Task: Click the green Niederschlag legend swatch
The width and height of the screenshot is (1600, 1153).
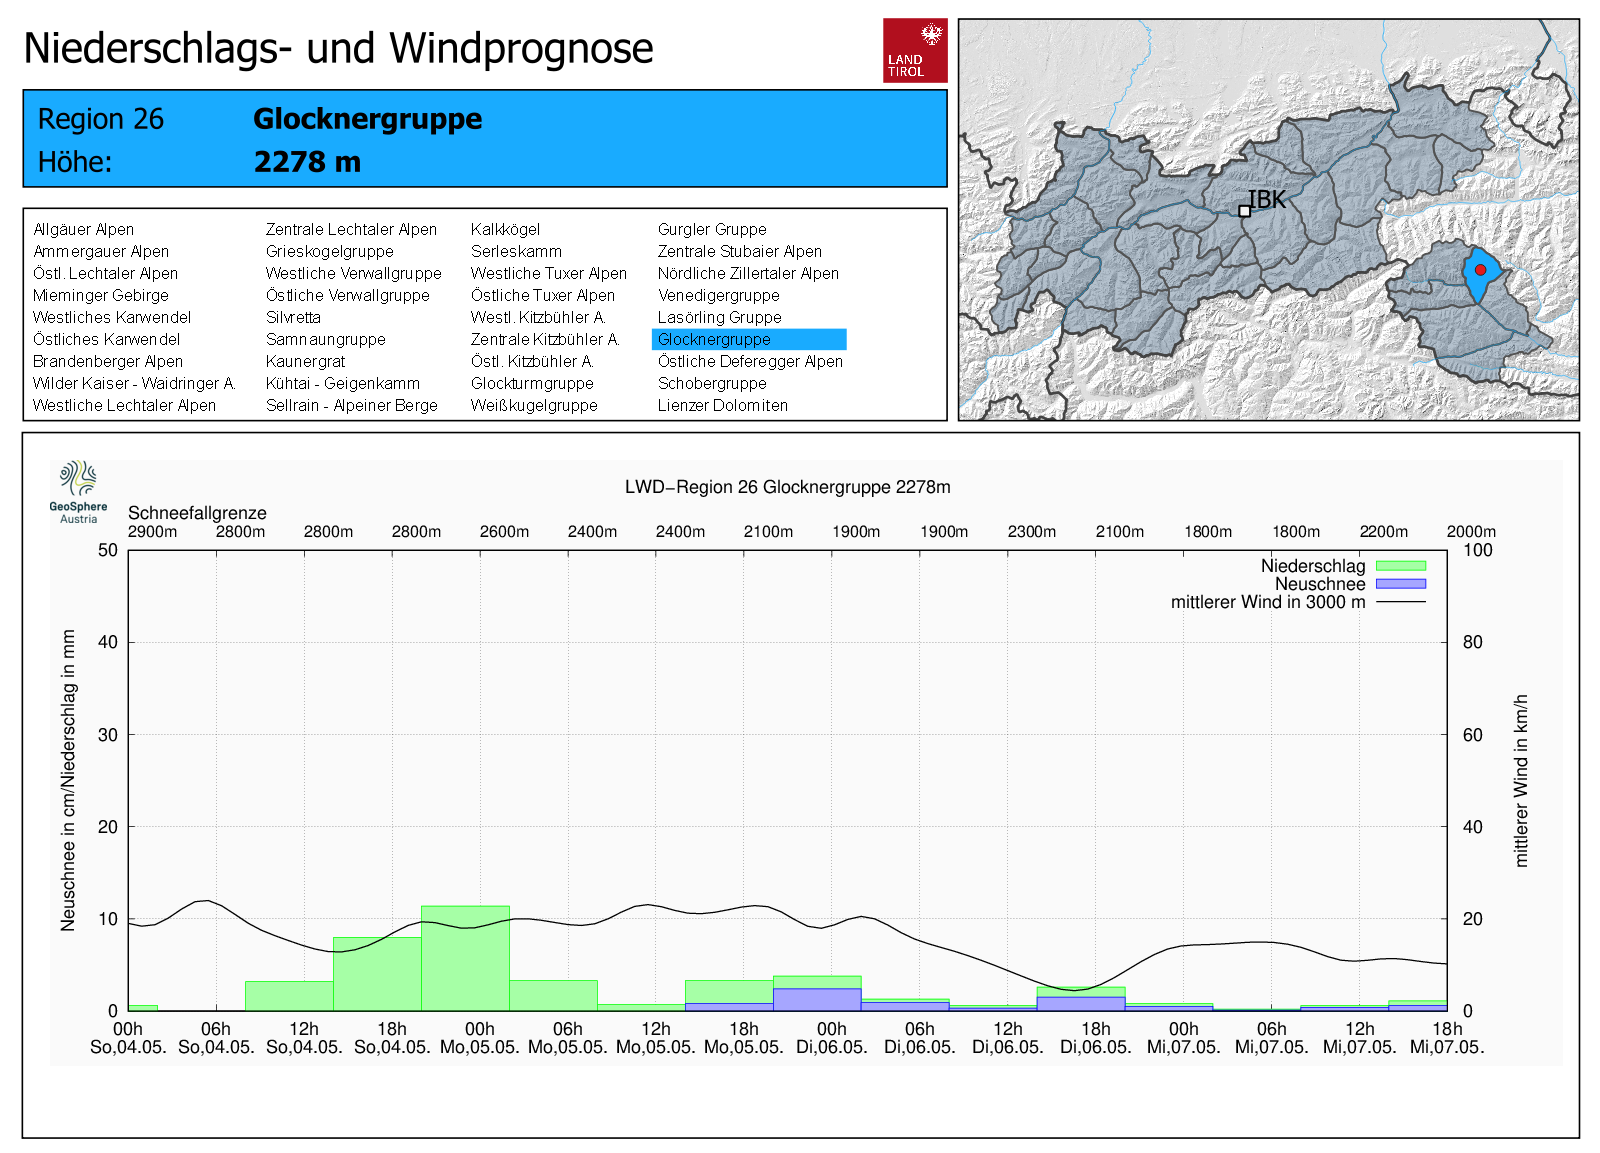Action: click(x=1400, y=566)
